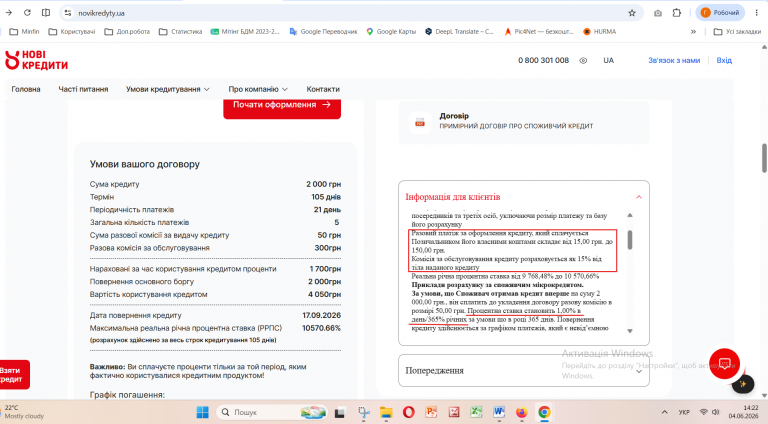Switch site language with UA selector

608,60
